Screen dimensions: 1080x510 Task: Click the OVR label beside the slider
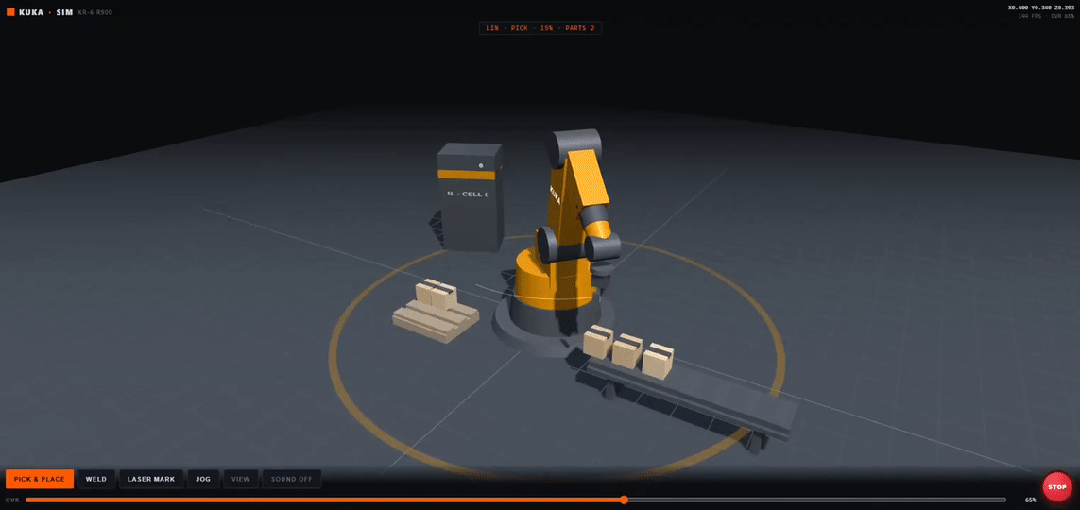coord(12,500)
